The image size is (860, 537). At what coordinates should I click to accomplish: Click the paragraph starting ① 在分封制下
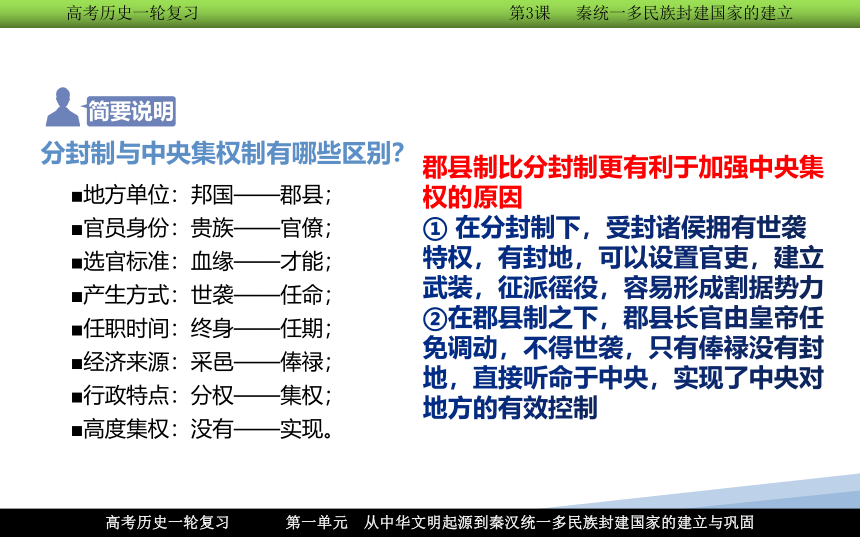click(x=623, y=257)
